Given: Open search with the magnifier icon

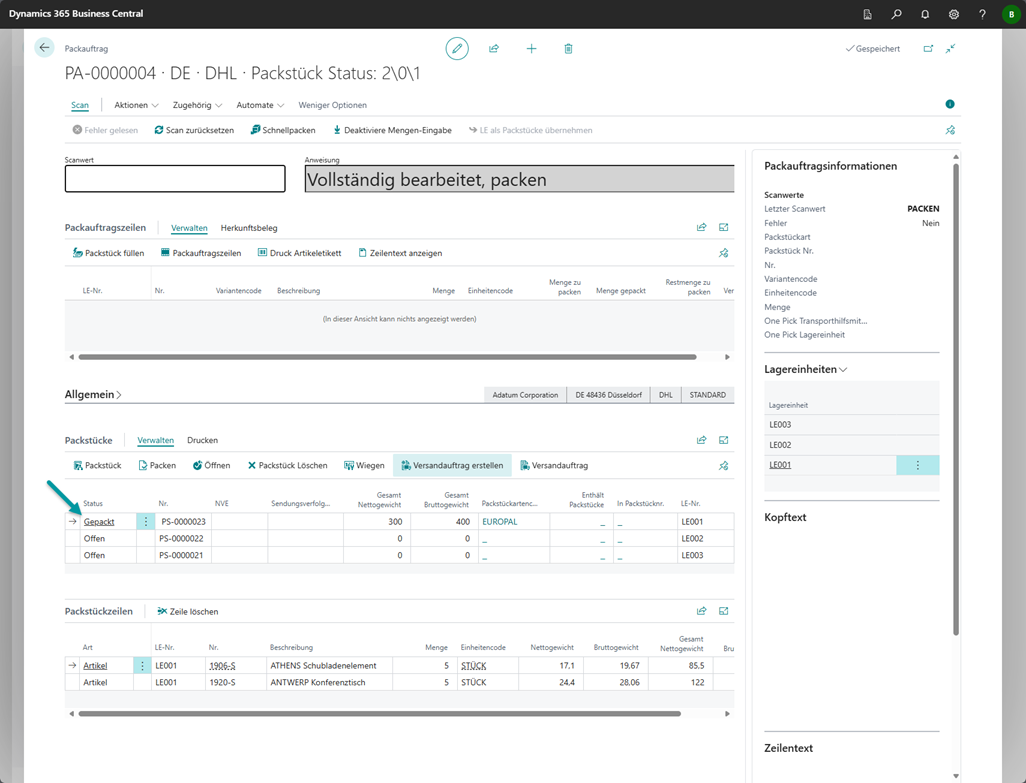Looking at the screenshot, I should (896, 14).
